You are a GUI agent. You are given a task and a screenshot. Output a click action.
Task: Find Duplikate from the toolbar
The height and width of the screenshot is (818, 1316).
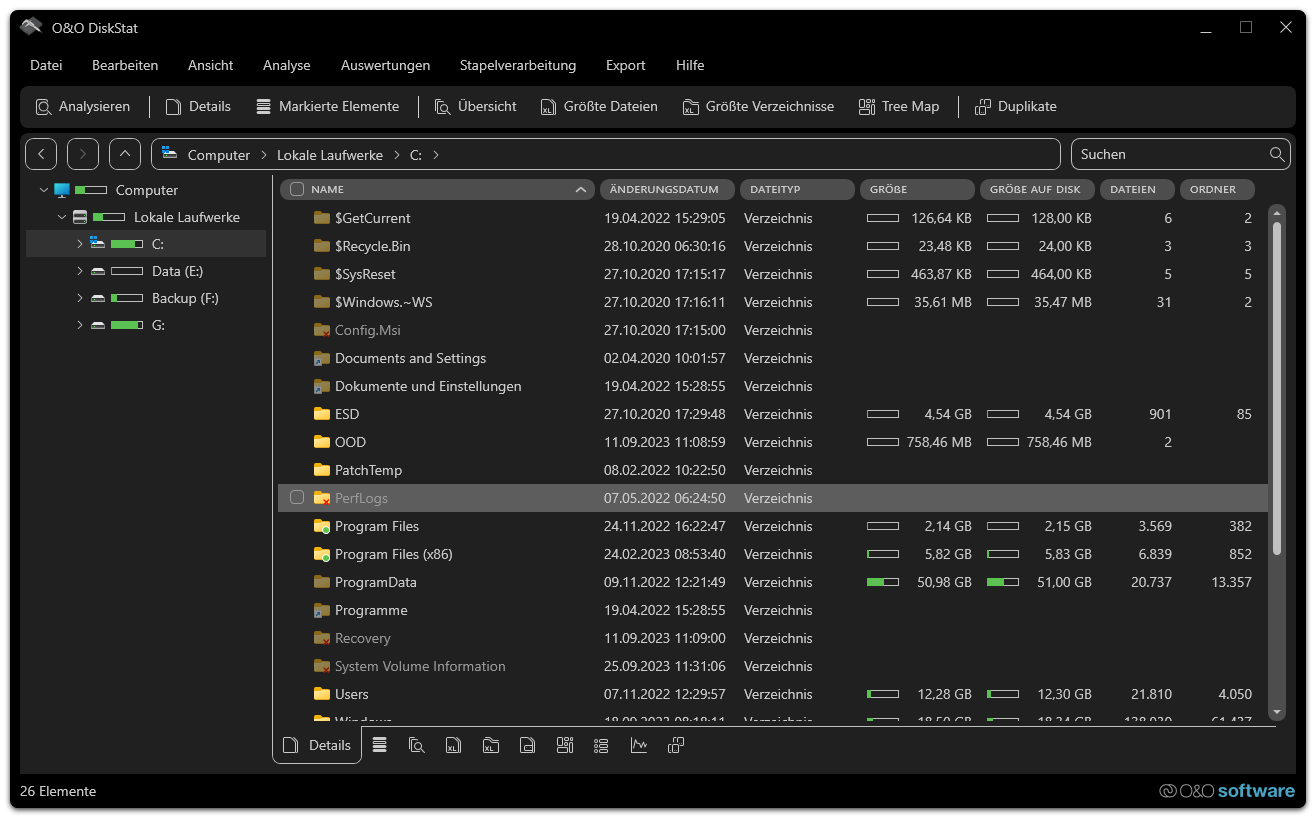pos(1016,106)
